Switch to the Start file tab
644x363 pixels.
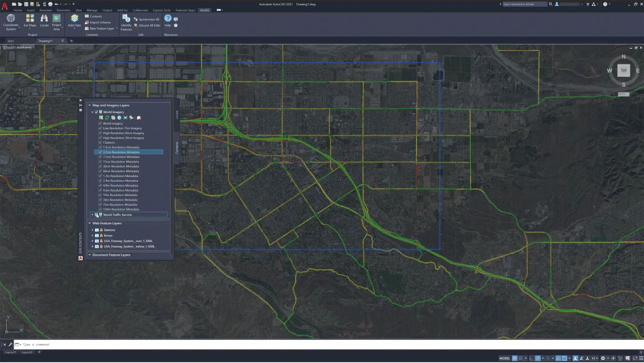coord(11,41)
